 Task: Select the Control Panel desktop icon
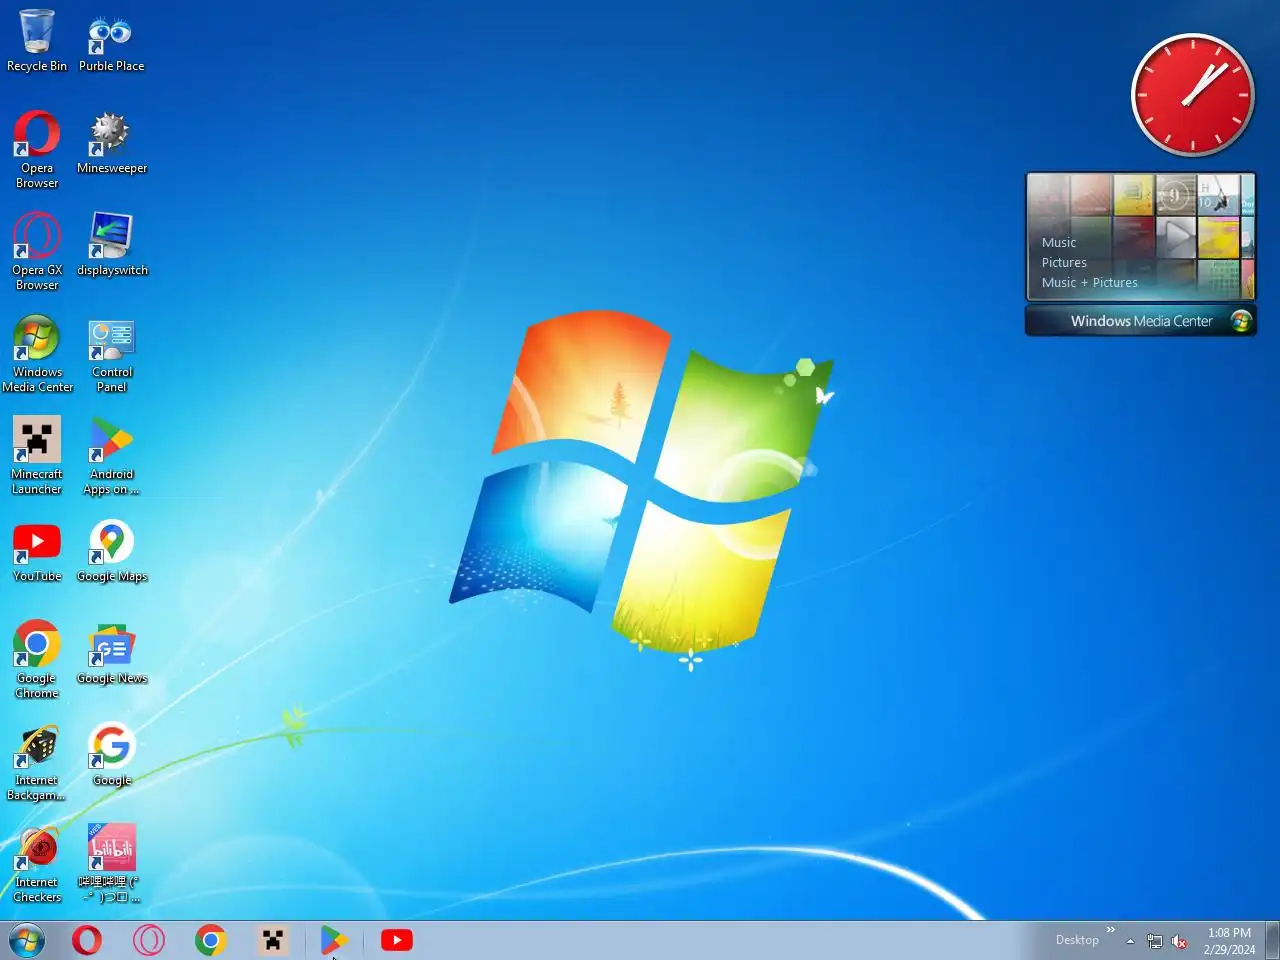click(111, 353)
